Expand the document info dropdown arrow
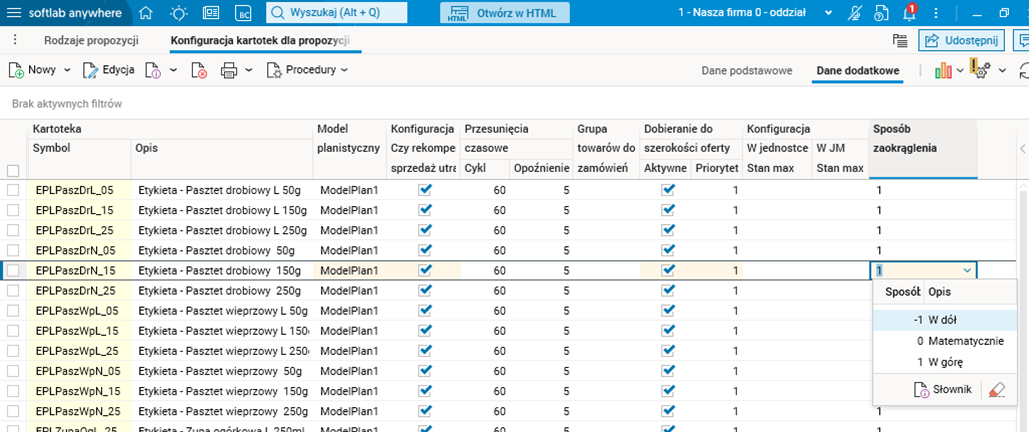The image size is (1029, 432). coord(173,70)
